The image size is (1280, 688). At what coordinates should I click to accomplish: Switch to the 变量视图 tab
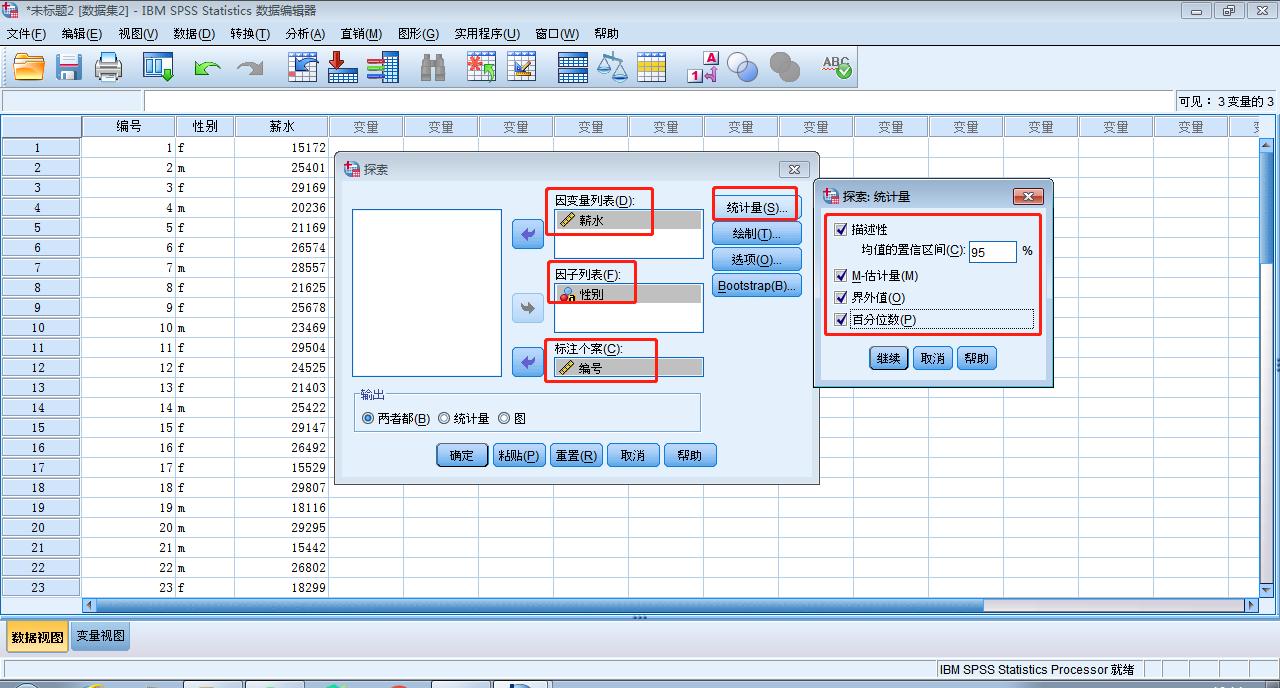coord(100,636)
